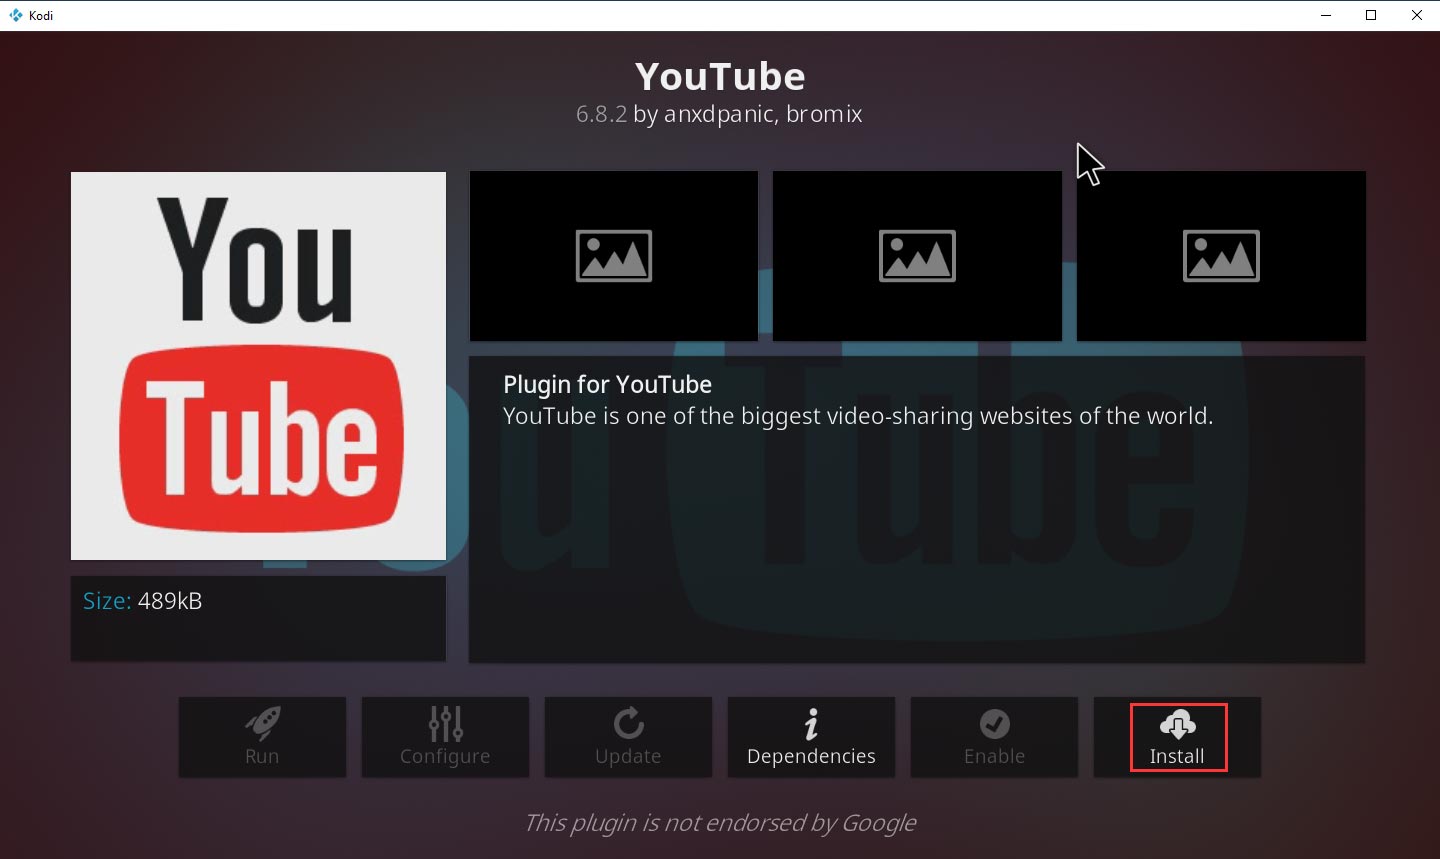Maximize the Kodi window
The height and width of the screenshot is (859, 1440).
(1371, 15)
